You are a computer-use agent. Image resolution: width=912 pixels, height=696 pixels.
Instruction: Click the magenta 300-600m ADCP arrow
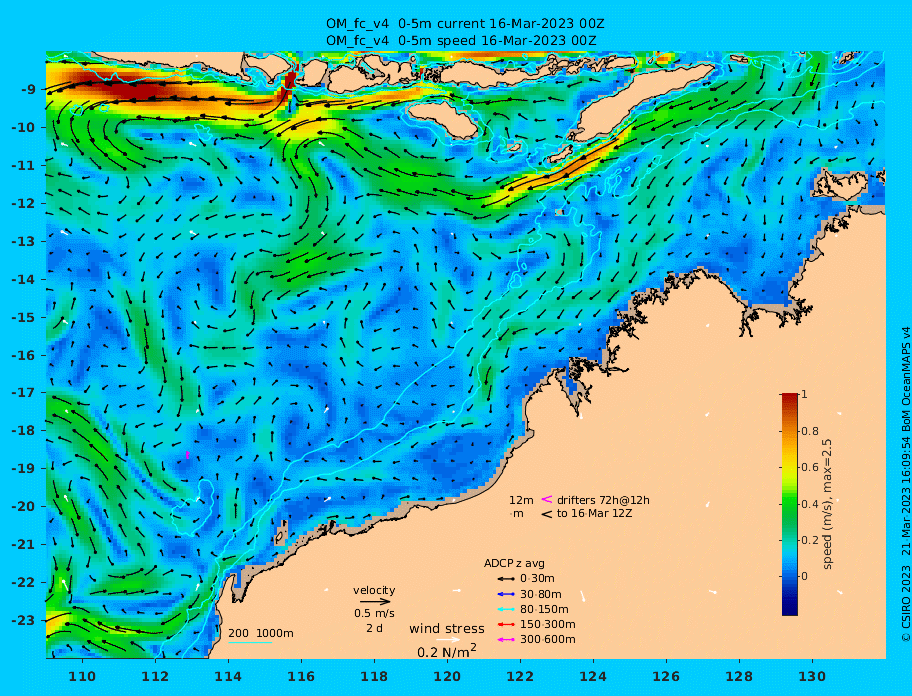506,640
